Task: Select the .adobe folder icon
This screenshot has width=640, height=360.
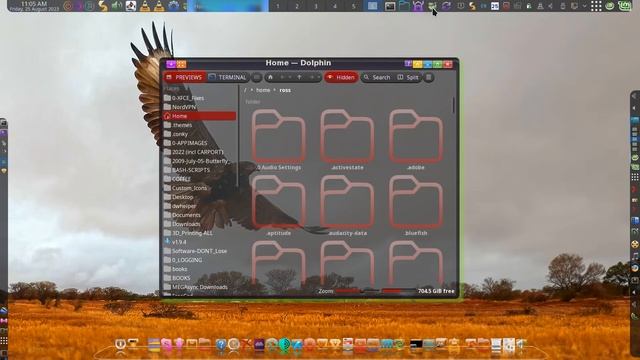Action: click(416, 137)
